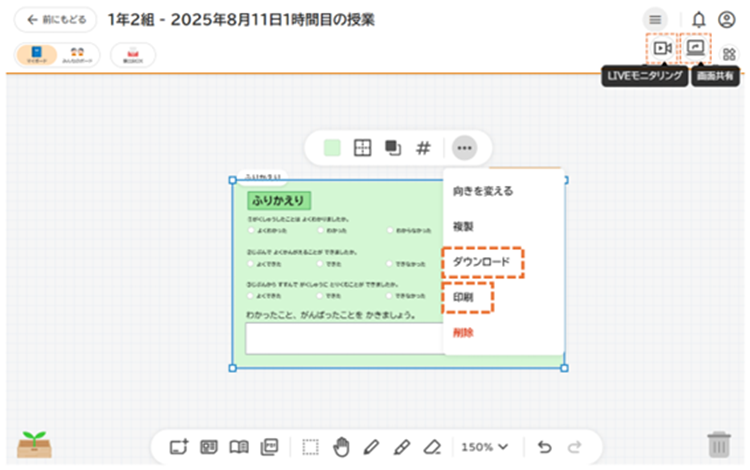Screen dimensions: 750x470
Task: Click the light green card color swatch
Action: pyautogui.click(x=332, y=148)
